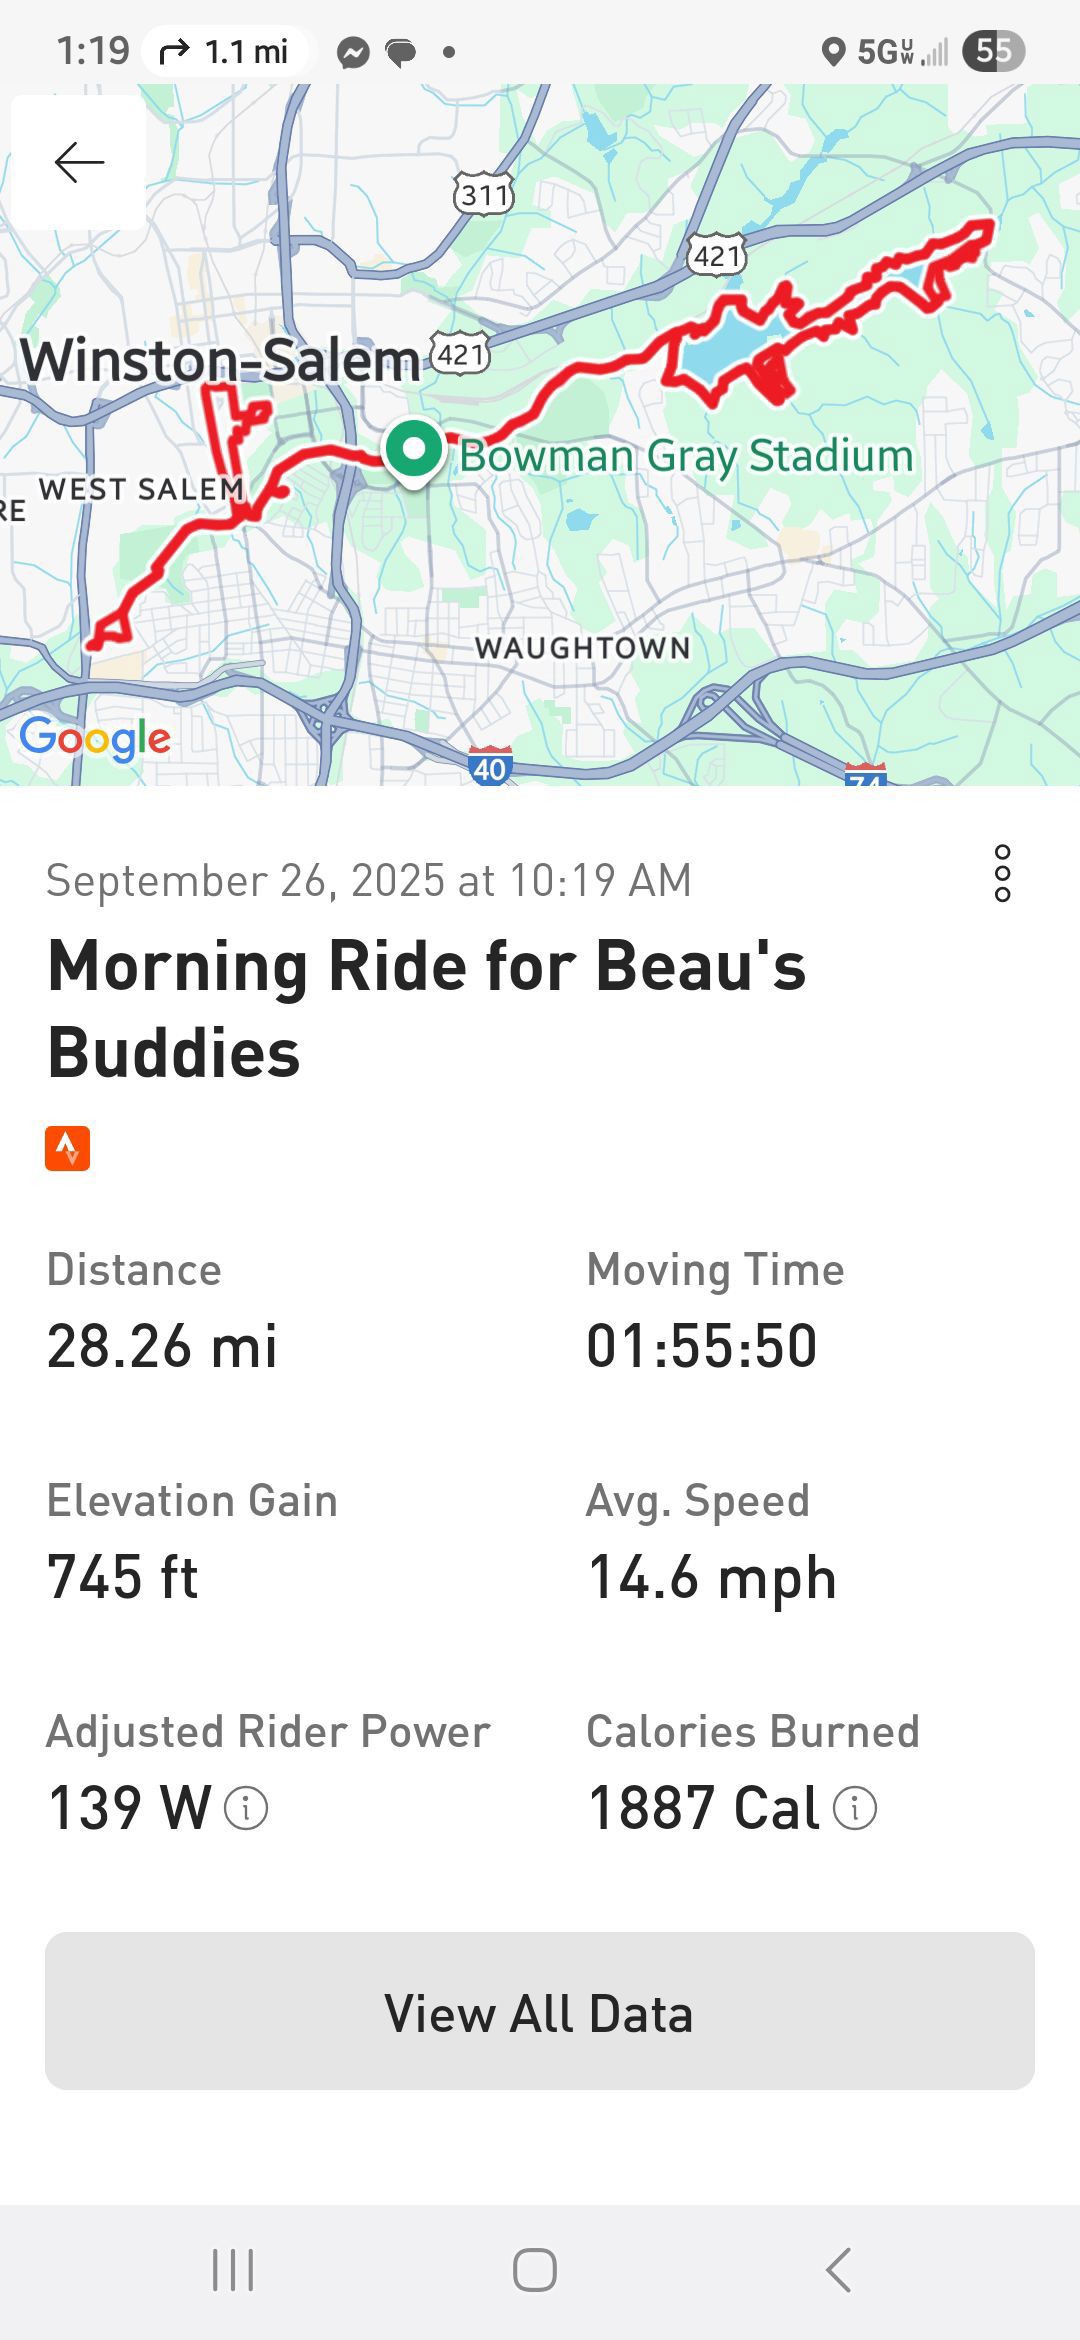The width and height of the screenshot is (1080, 2340).
Task: Tap the 1.1 mi navigation pill
Action: 225,51
